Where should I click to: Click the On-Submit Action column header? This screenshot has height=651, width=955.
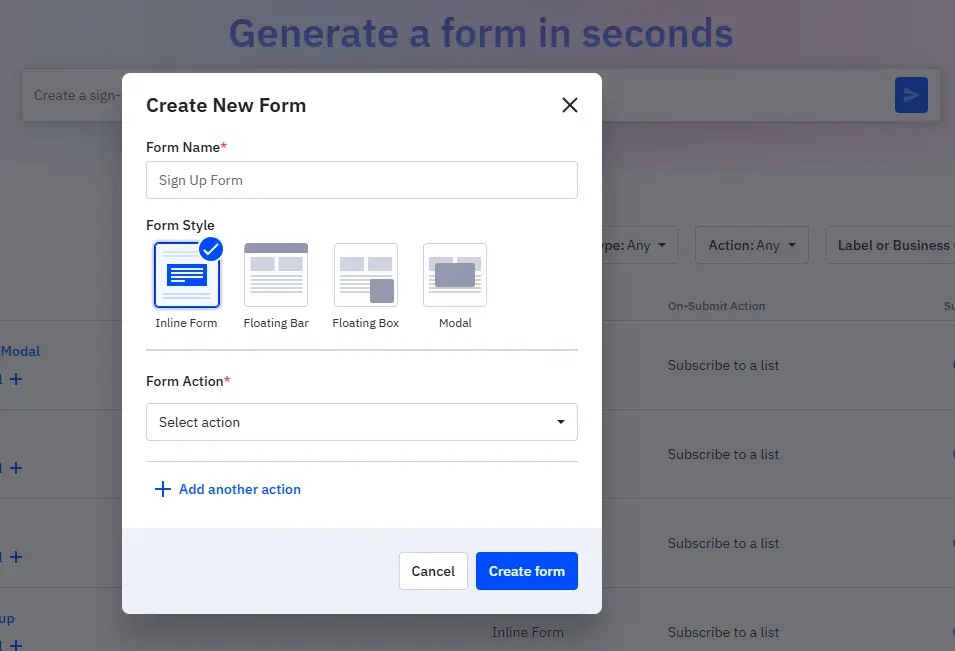pyautogui.click(x=716, y=306)
